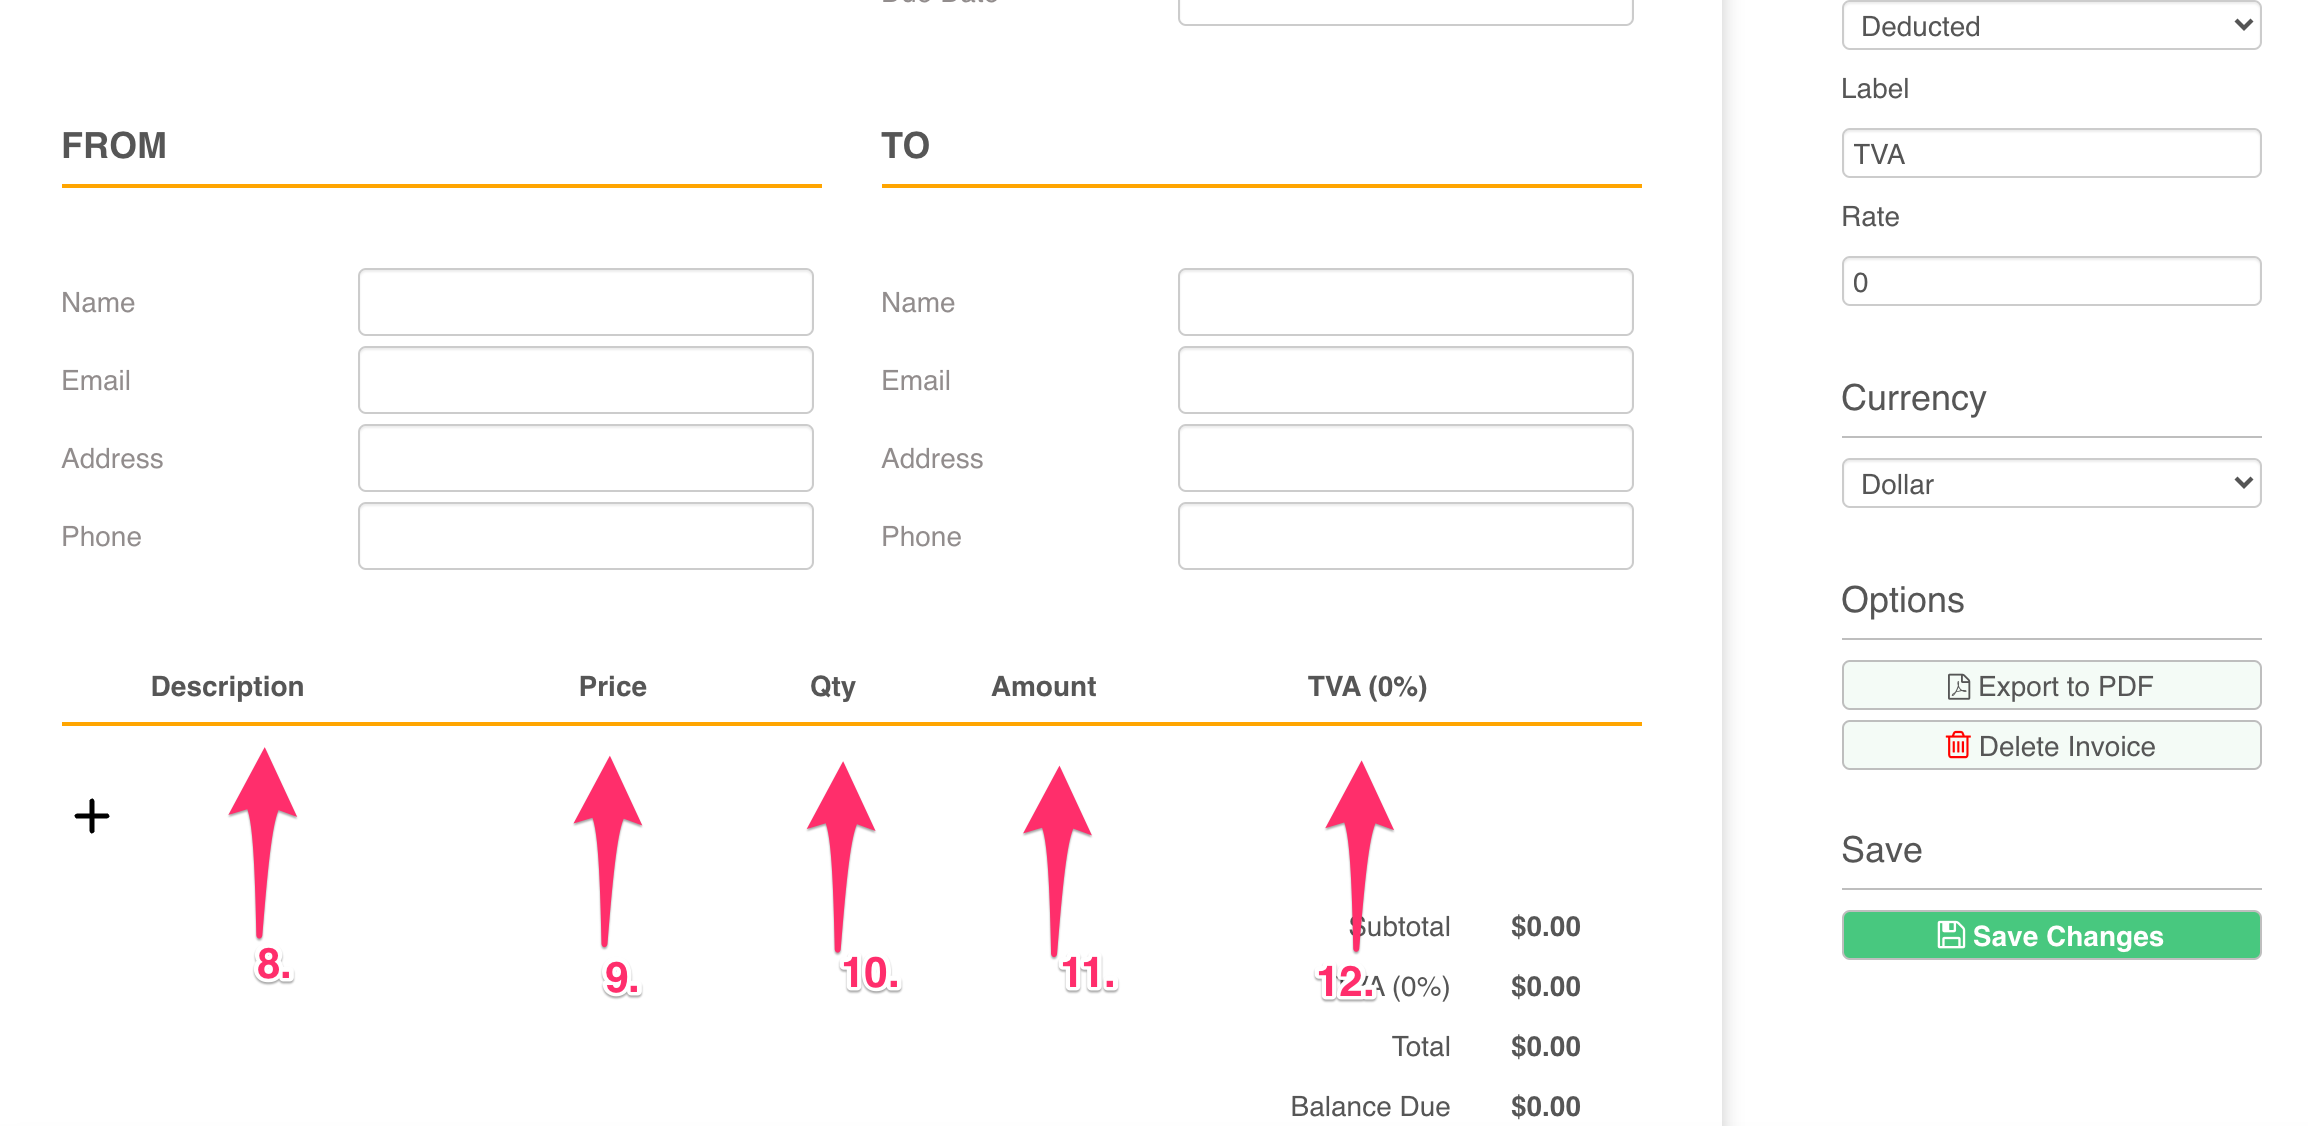Screen dimensions: 2308x1126
Task: Select the TO Phone input field
Action: (1405, 536)
